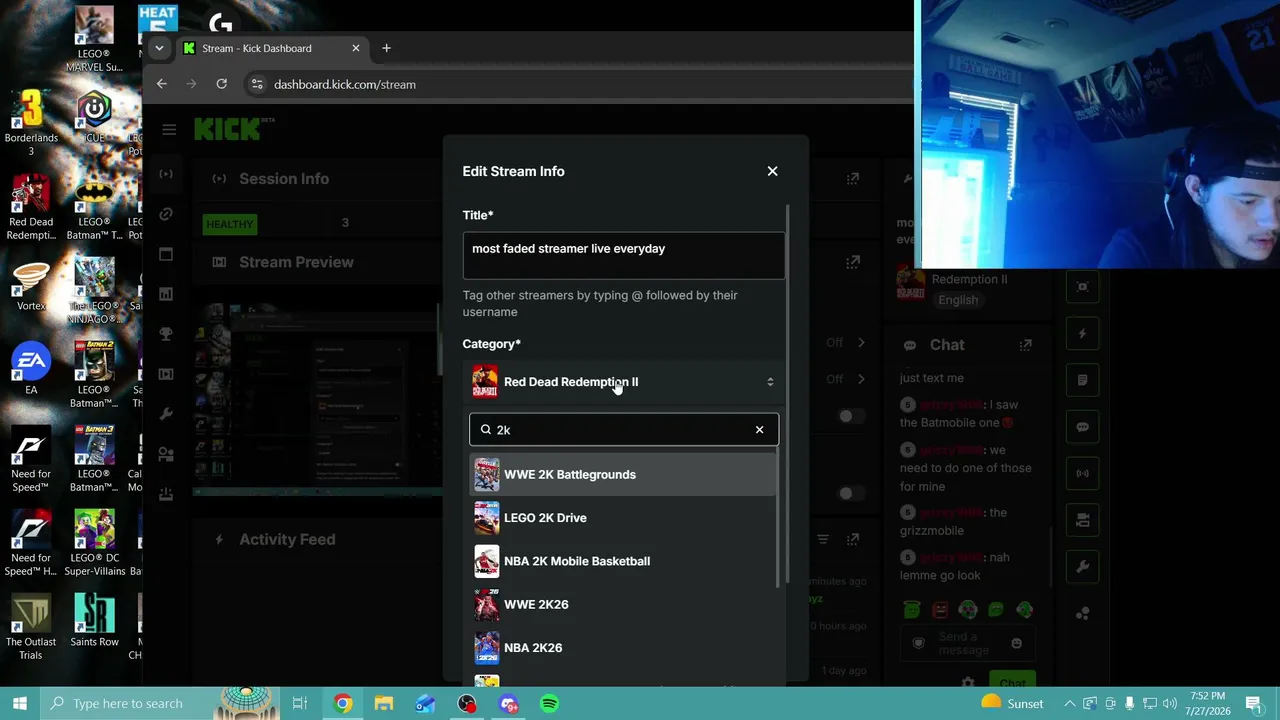This screenshot has height=720, width=1280.
Task: Click the browser address bar
Action: pos(580,84)
